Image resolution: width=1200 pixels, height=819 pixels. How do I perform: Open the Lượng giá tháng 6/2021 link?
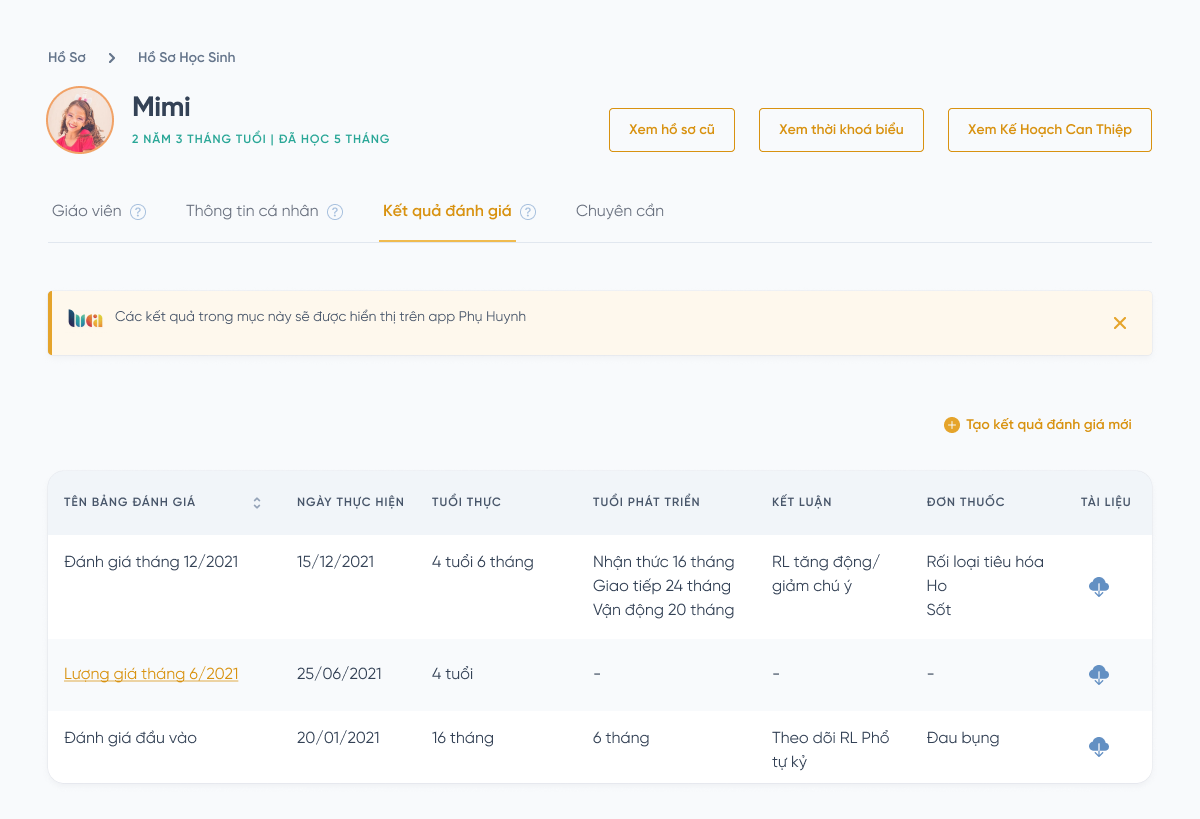pos(151,674)
